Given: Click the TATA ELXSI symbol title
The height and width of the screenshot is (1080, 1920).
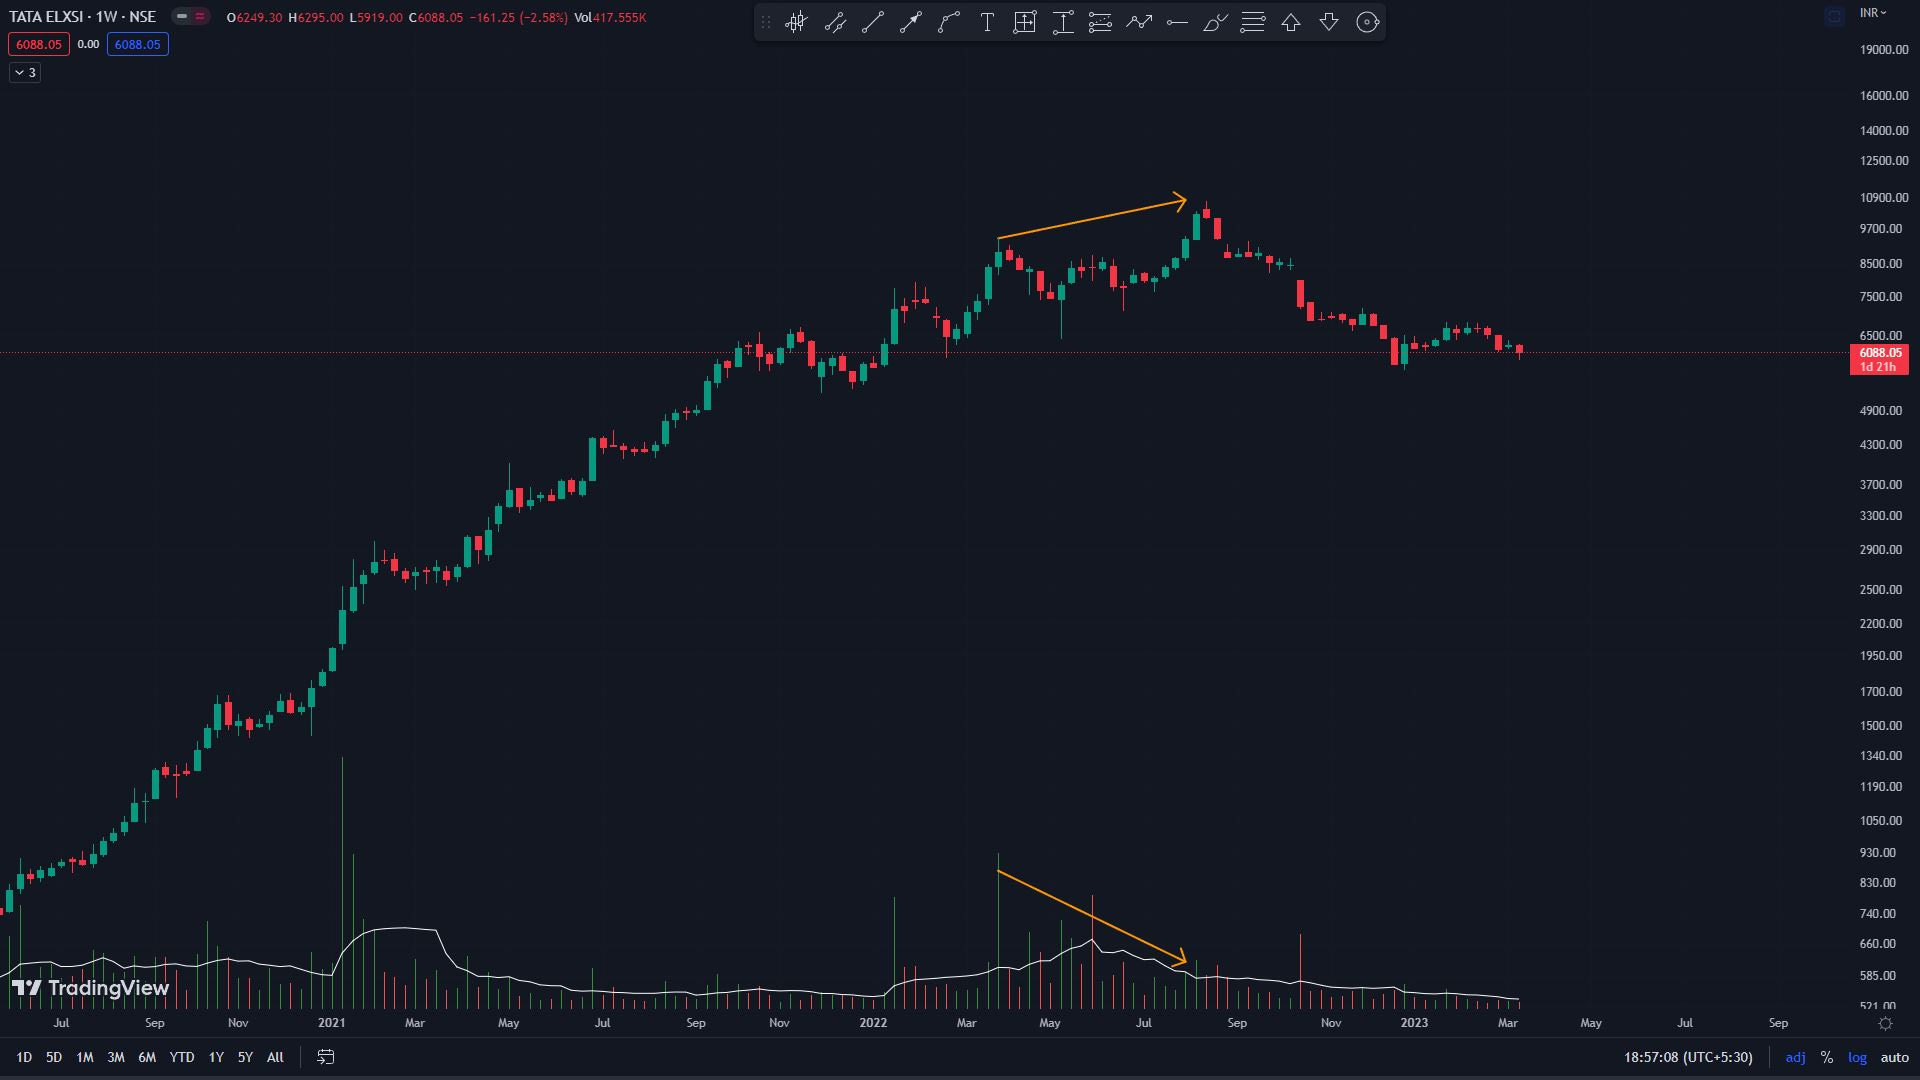Looking at the screenshot, I should pyautogui.click(x=82, y=17).
